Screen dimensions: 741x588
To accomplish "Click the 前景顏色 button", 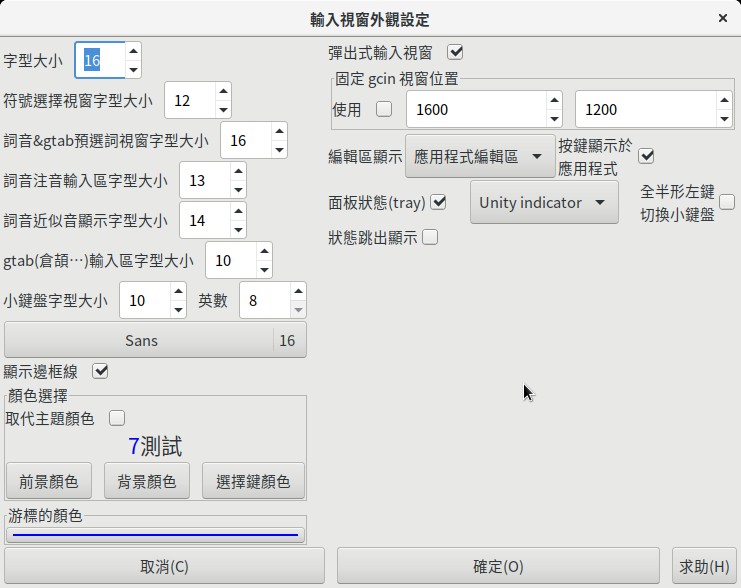I will [48, 482].
